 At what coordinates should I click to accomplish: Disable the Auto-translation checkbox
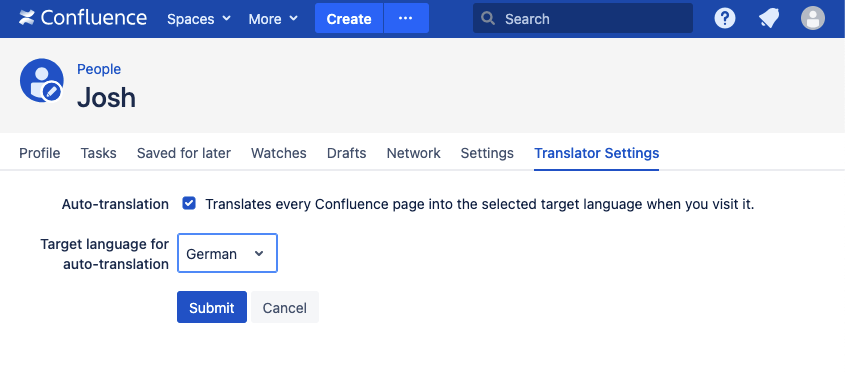189,204
